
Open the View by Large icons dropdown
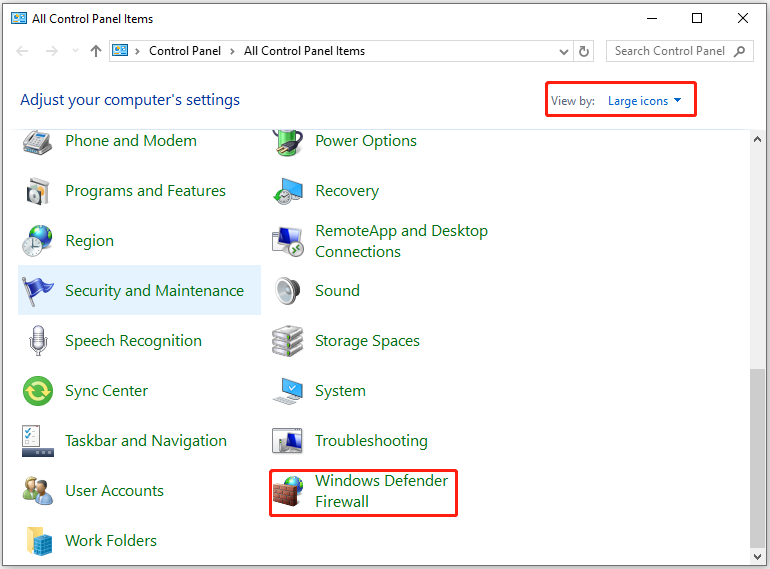(644, 101)
